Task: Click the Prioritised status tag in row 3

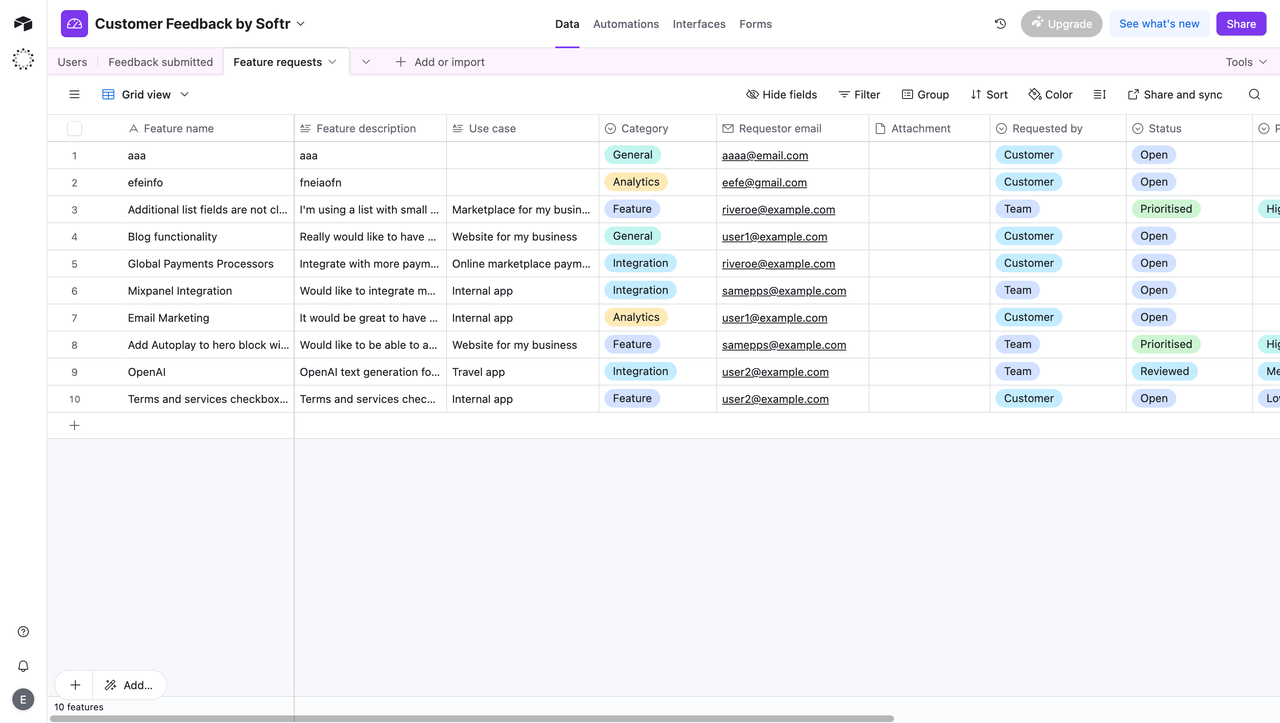Action: tap(1166, 209)
